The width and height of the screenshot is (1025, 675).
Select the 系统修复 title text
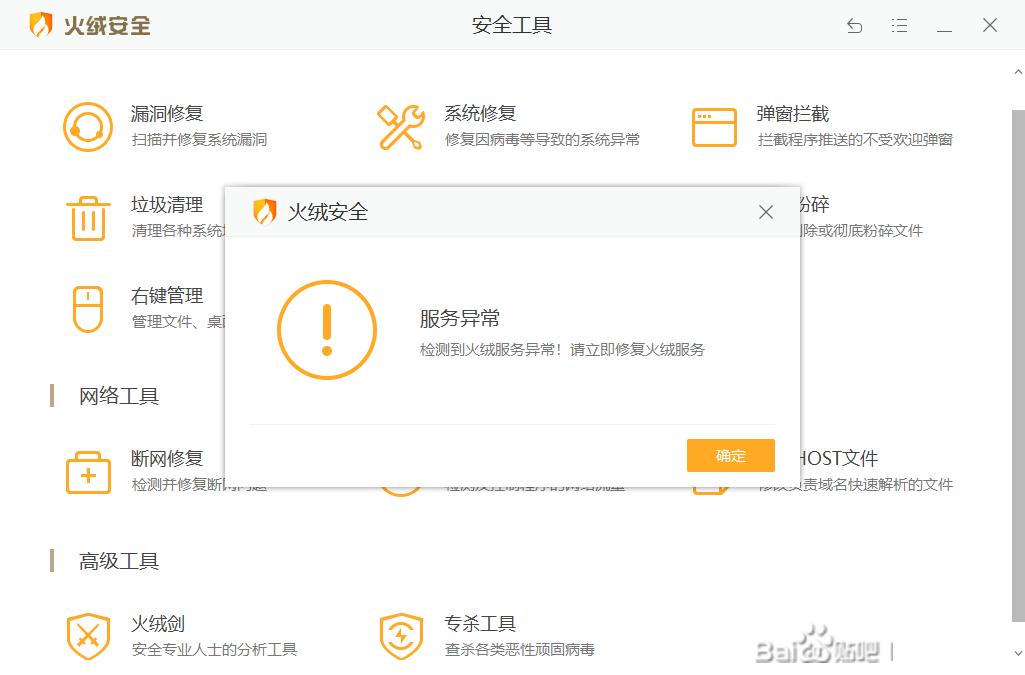click(x=480, y=114)
